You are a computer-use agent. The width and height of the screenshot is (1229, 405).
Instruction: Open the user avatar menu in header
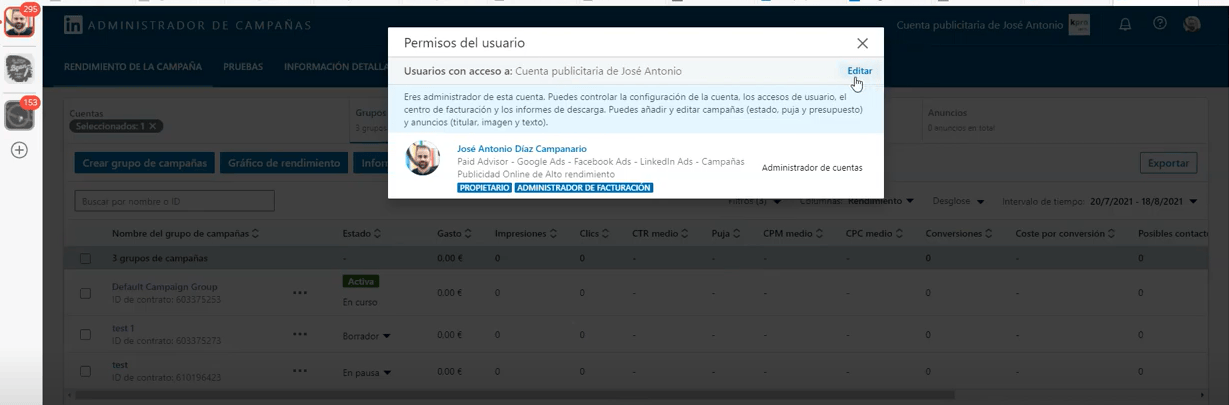pos(1191,24)
